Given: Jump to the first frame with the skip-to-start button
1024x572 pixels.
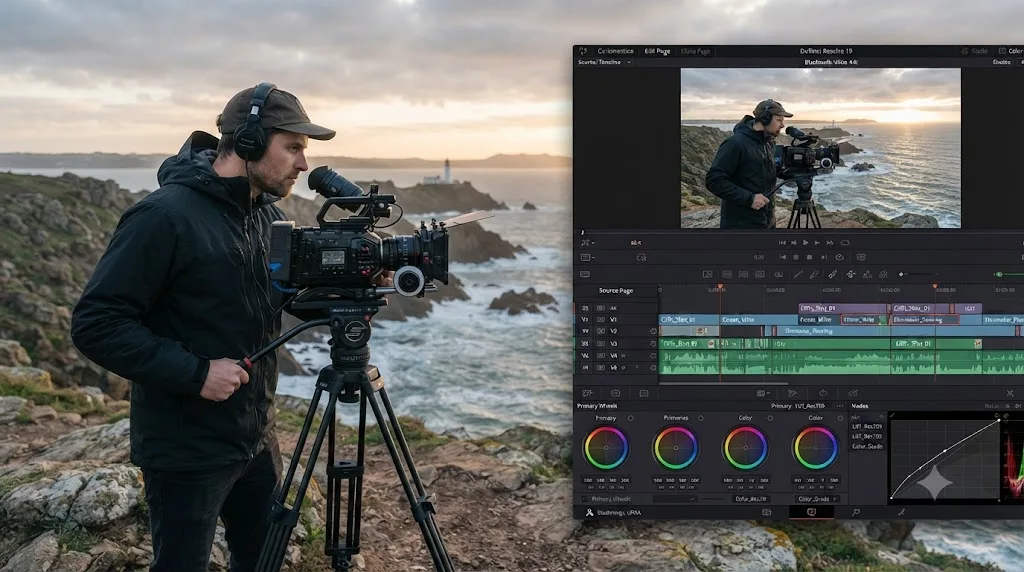Looking at the screenshot, I should (x=782, y=242).
